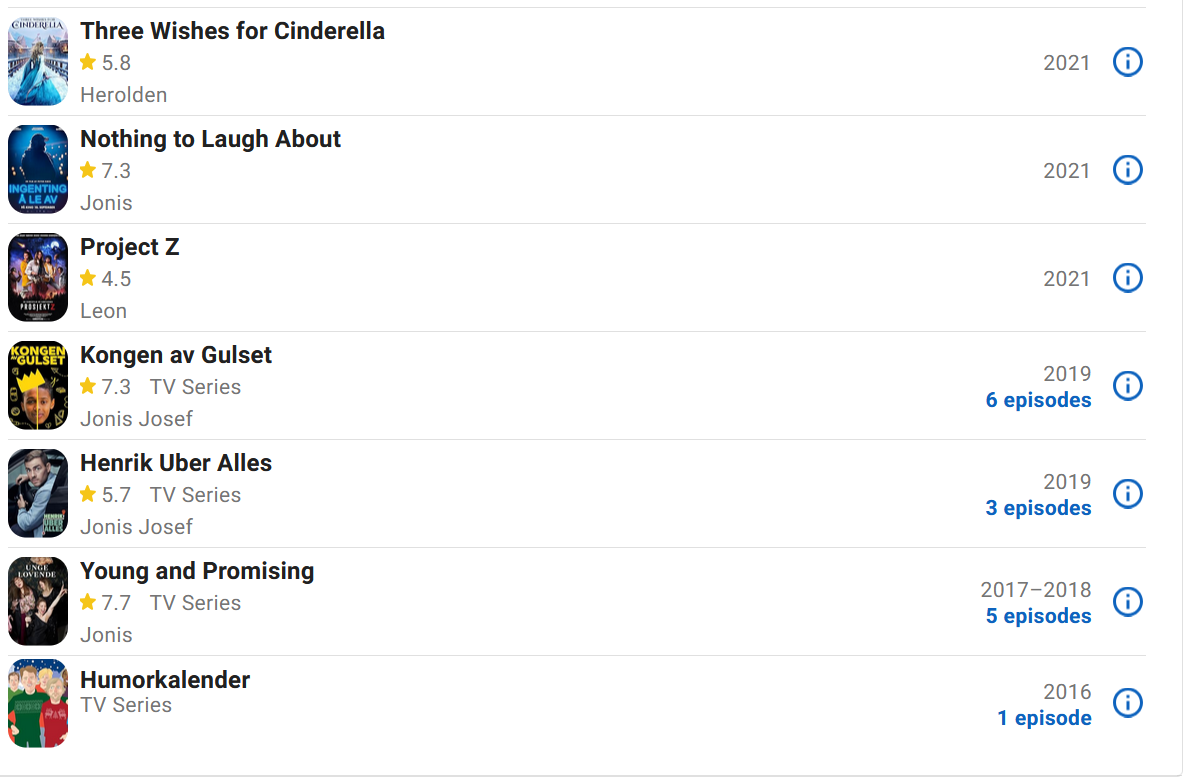Click the Project Z poster thumbnail
1183x780 pixels.
pos(38,278)
